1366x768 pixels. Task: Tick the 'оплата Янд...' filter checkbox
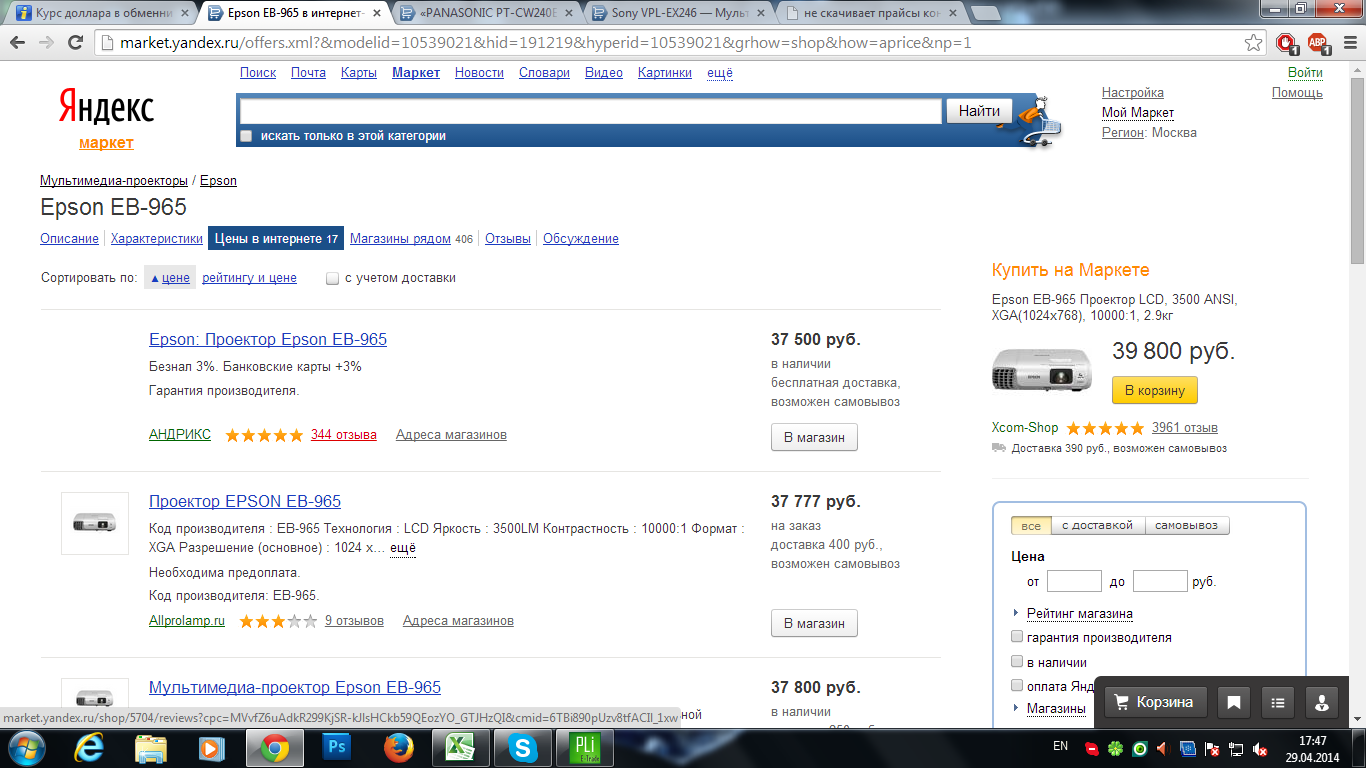pos(1018,686)
